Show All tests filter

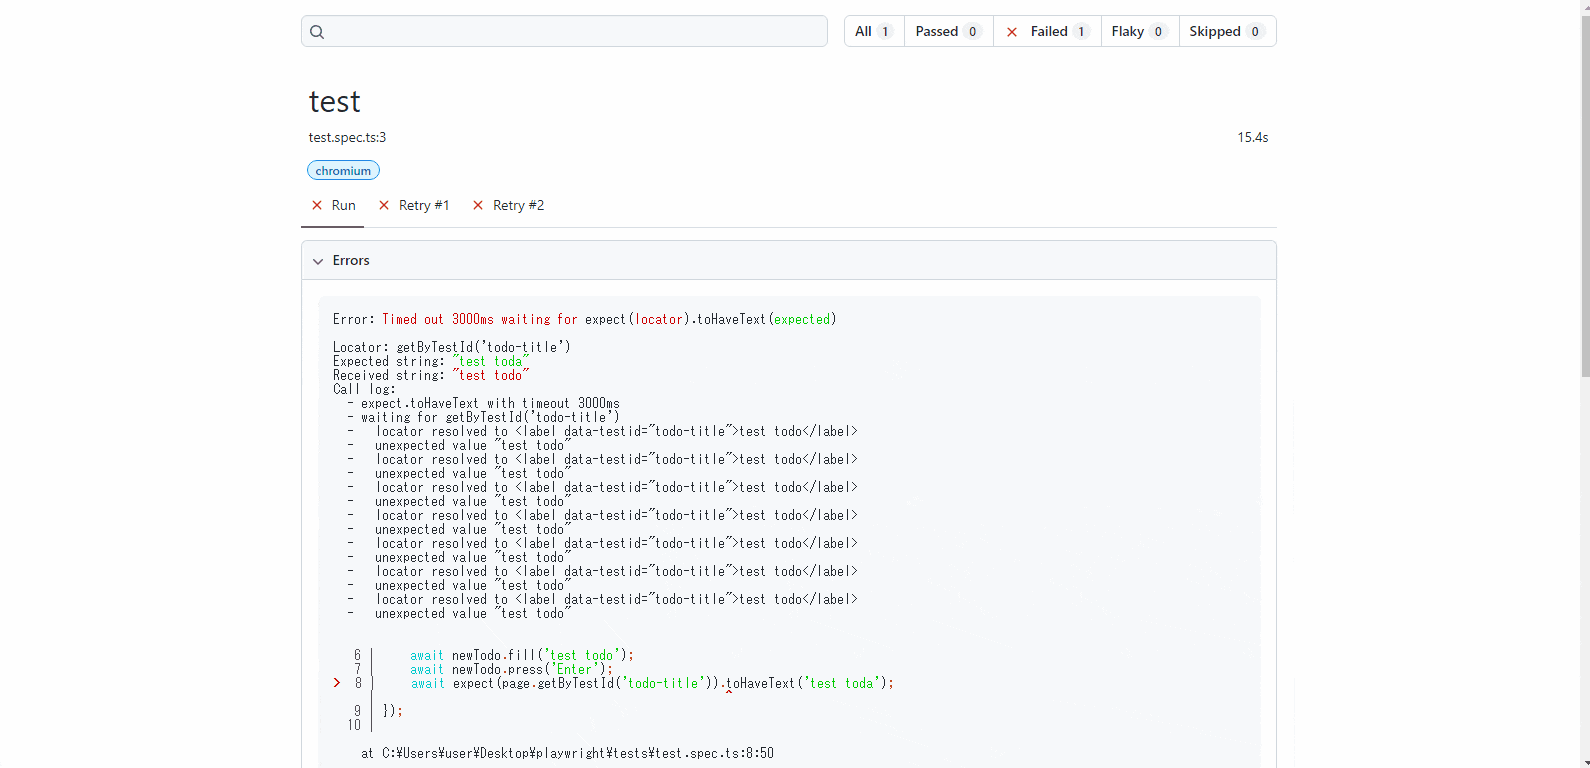click(x=874, y=31)
